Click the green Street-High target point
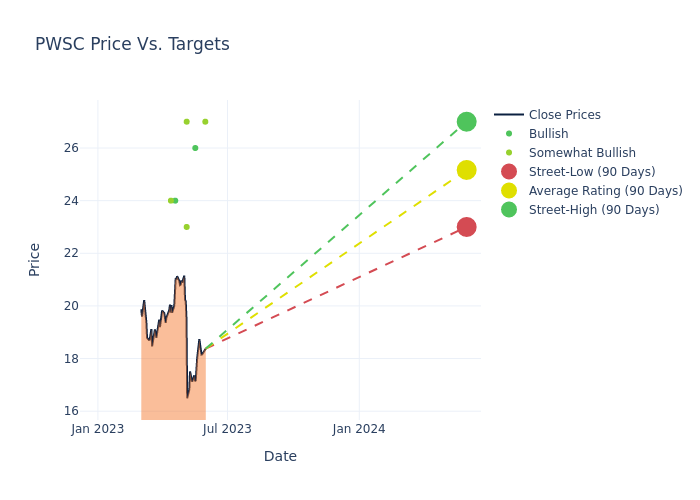Screen dimensions: 700x500 [466, 122]
